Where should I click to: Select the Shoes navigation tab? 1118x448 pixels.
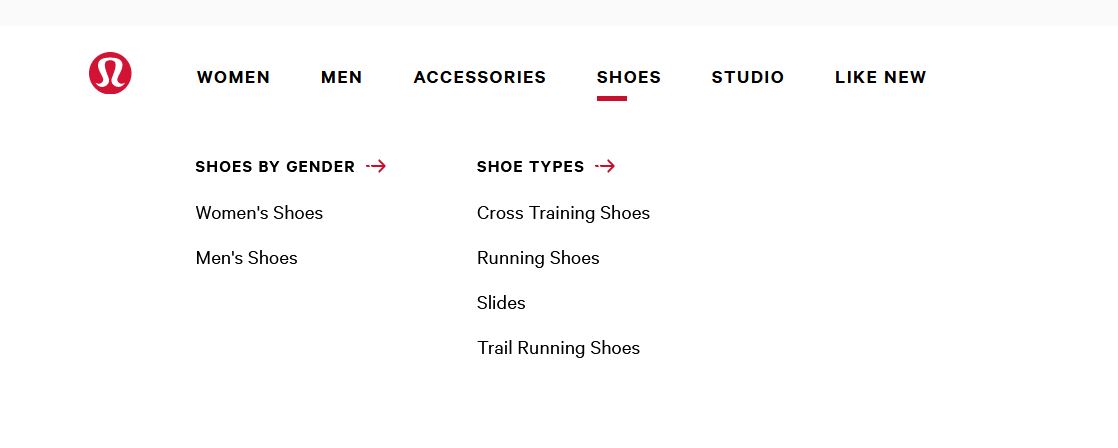tap(628, 77)
